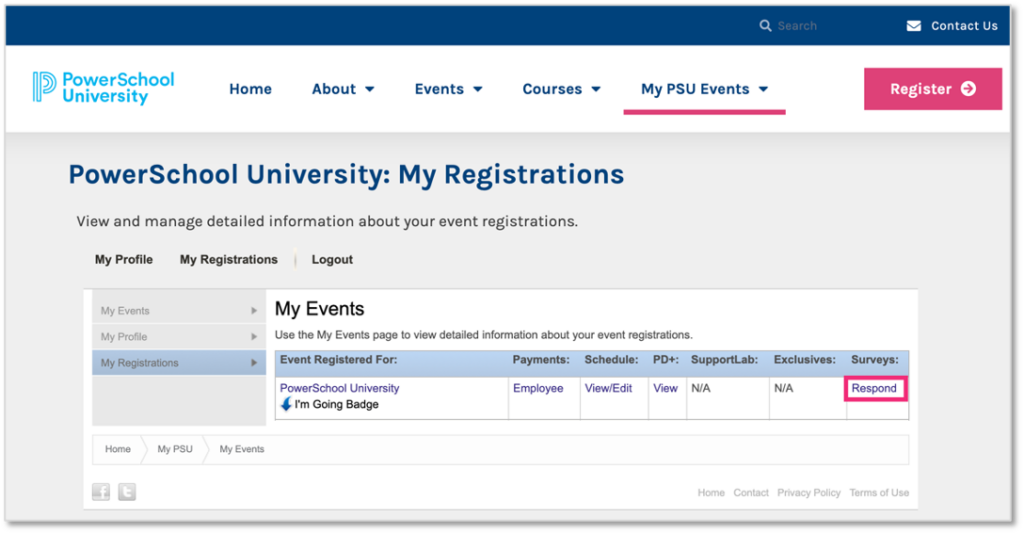Image resolution: width=1024 pixels, height=533 pixels.
Task: Expand the About dropdown menu
Action: click(x=343, y=89)
